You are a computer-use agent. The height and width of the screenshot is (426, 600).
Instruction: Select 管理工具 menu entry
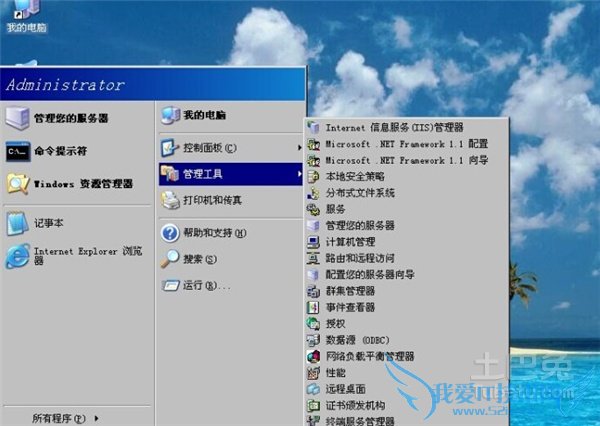pyautogui.click(x=231, y=174)
